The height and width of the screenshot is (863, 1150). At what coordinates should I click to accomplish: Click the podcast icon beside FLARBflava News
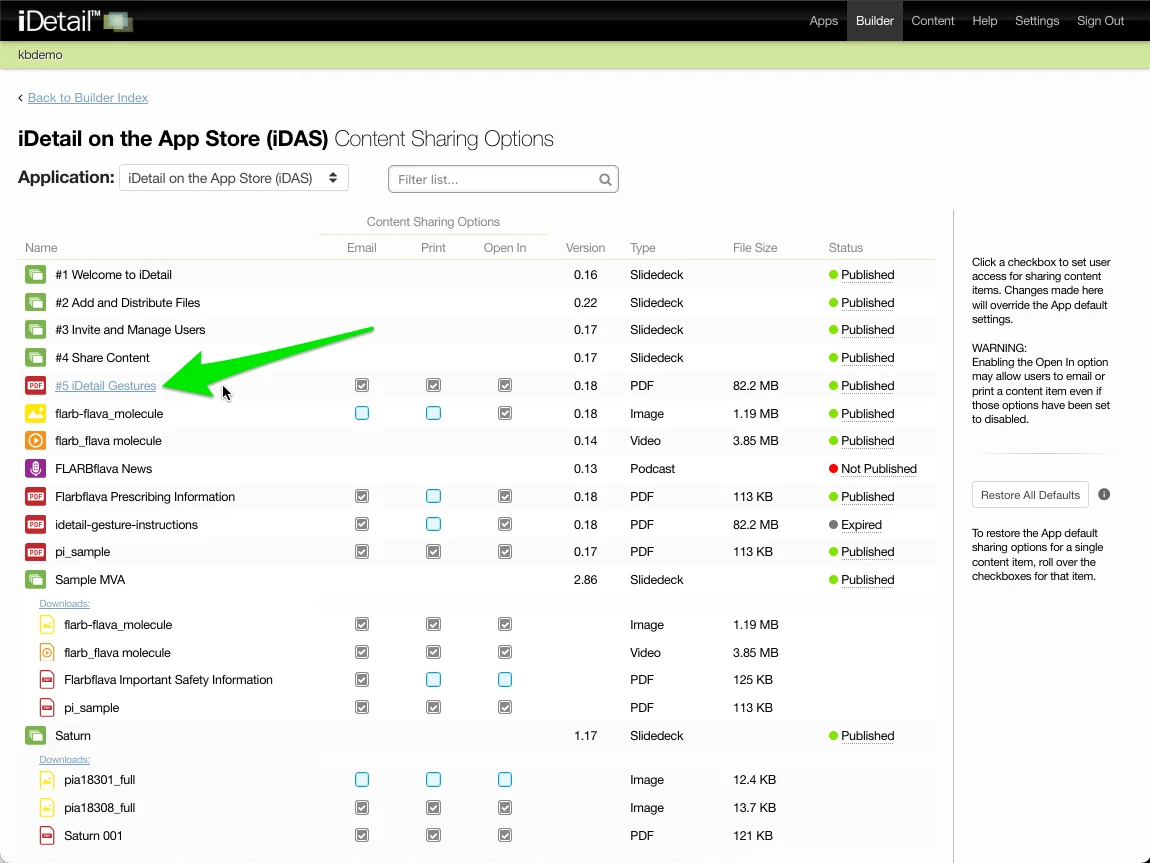[x=36, y=469]
